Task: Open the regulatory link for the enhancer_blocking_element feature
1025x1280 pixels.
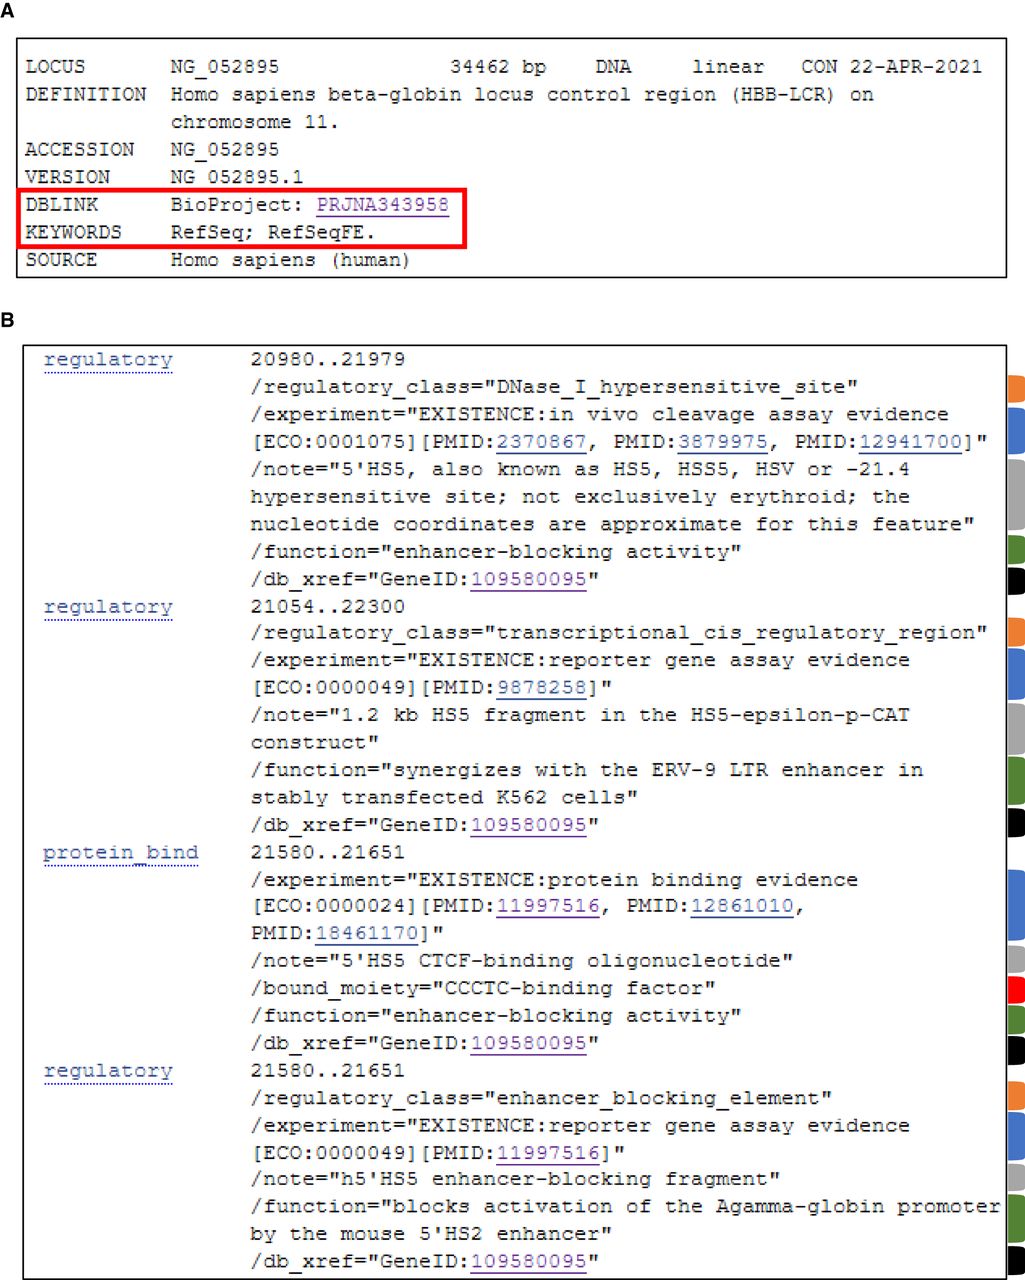Action: (108, 1071)
